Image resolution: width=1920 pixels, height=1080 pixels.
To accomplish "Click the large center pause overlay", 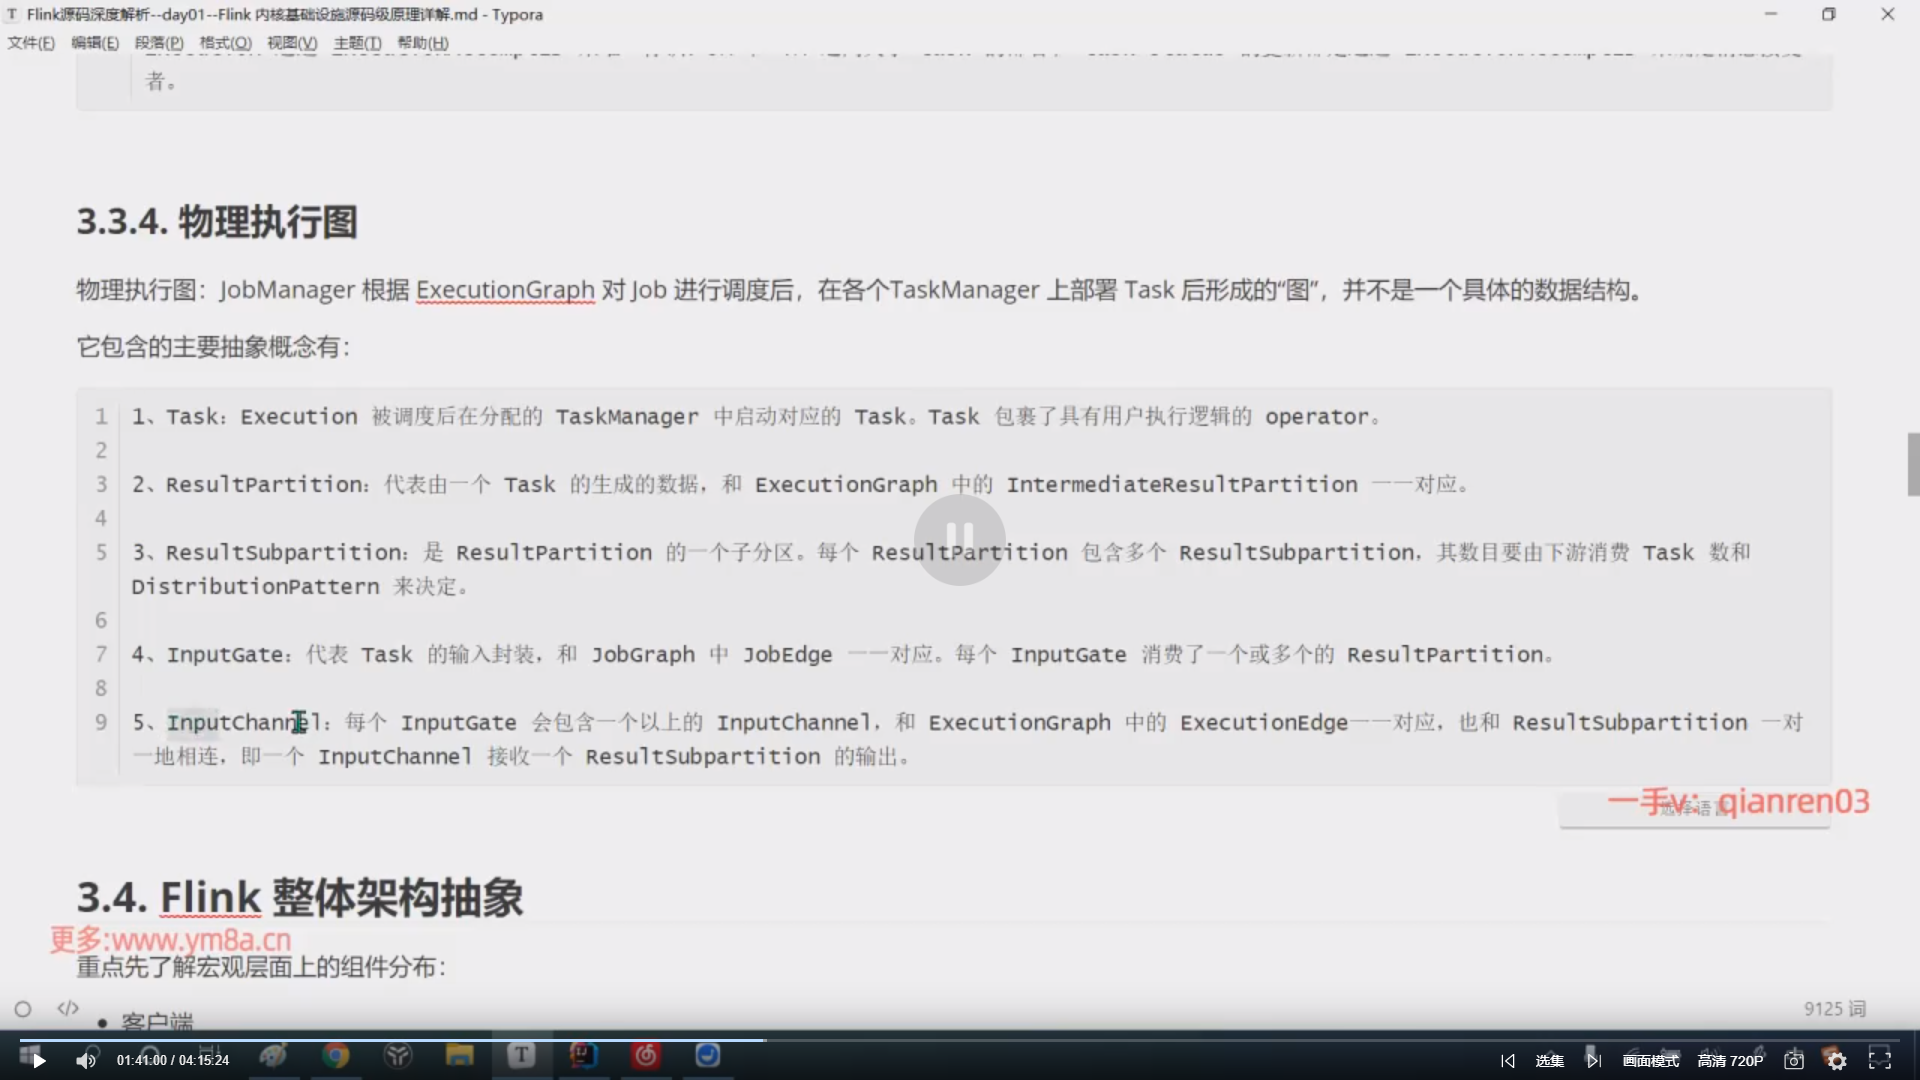I will pos(959,539).
